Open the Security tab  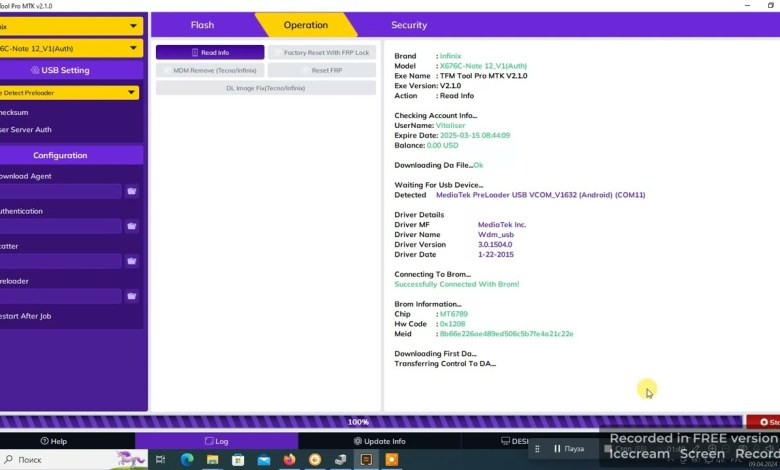408,25
